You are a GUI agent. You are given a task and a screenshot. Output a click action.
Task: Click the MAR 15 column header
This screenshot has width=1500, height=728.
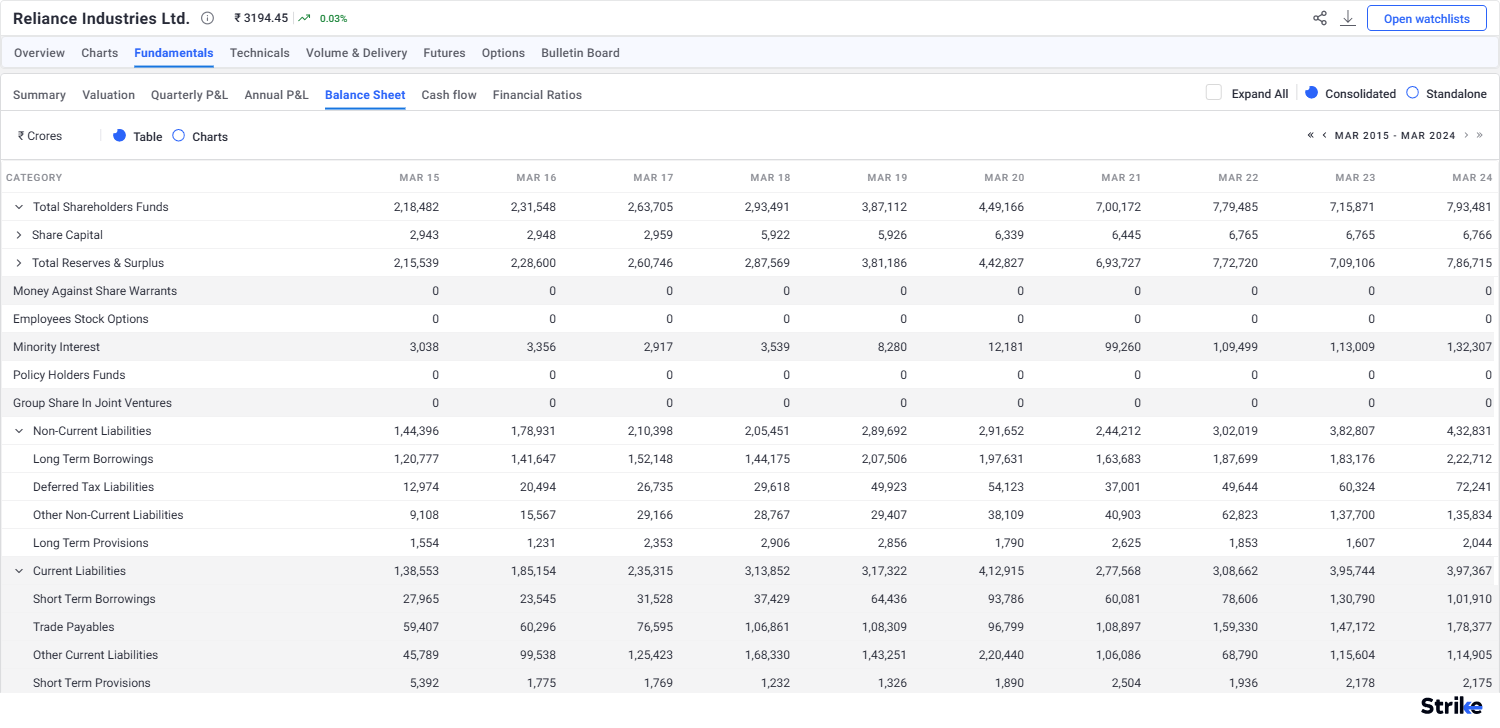click(x=419, y=178)
